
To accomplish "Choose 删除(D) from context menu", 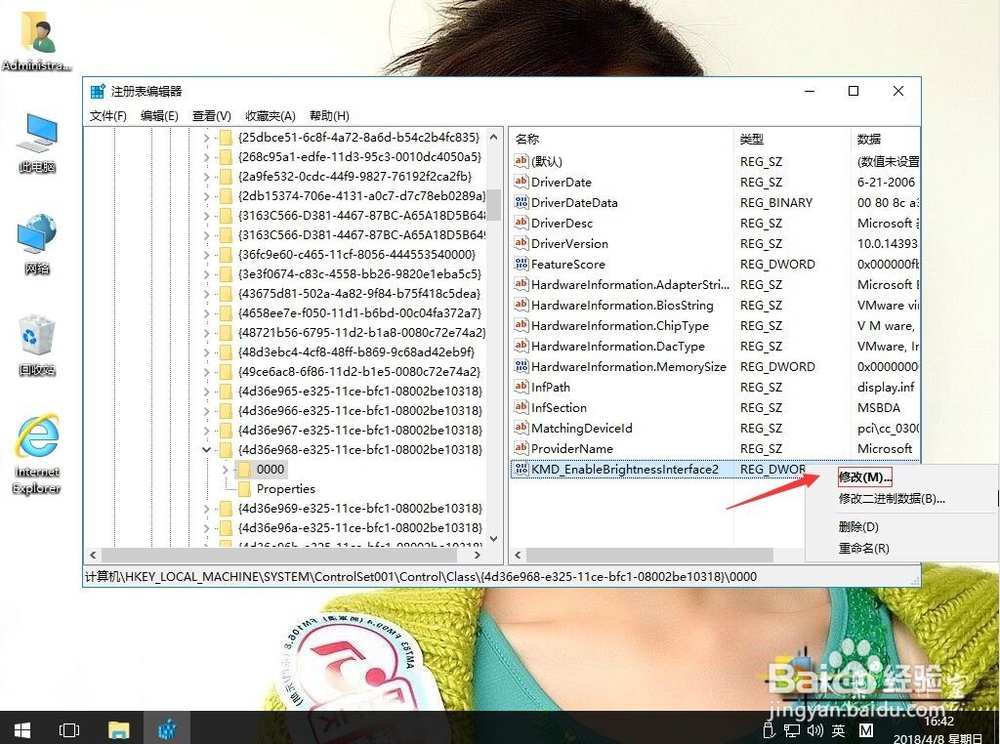I will [x=858, y=527].
